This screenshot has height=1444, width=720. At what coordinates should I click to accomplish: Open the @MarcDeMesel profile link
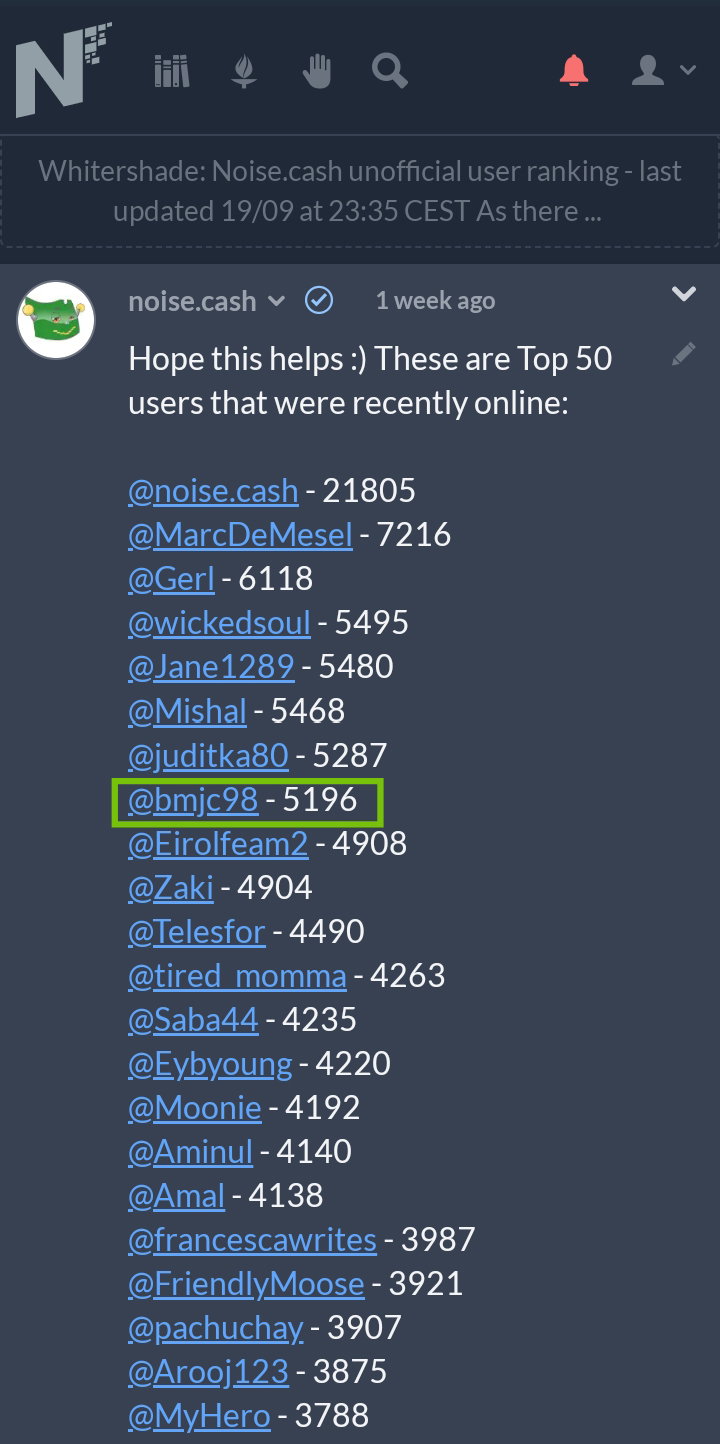[x=240, y=535]
